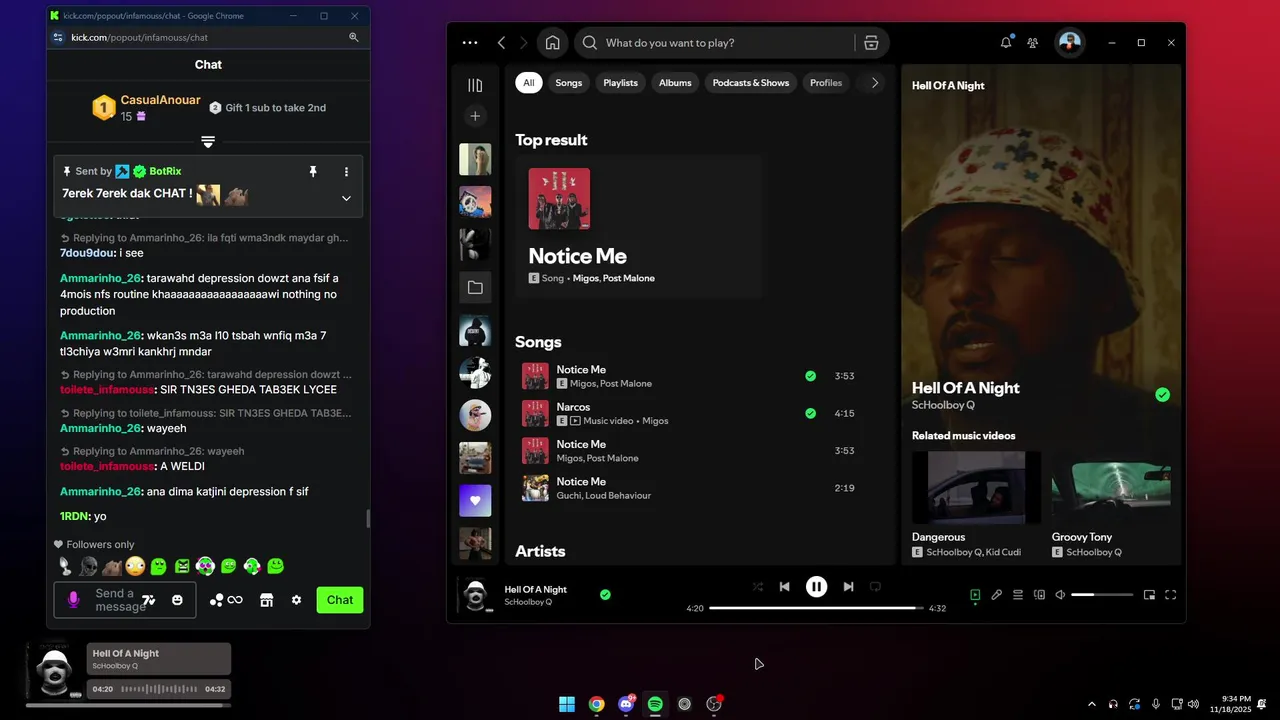This screenshot has width=1280, height=720.
Task: Expand the pinned BotRix message chevron
Action: [346, 198]
